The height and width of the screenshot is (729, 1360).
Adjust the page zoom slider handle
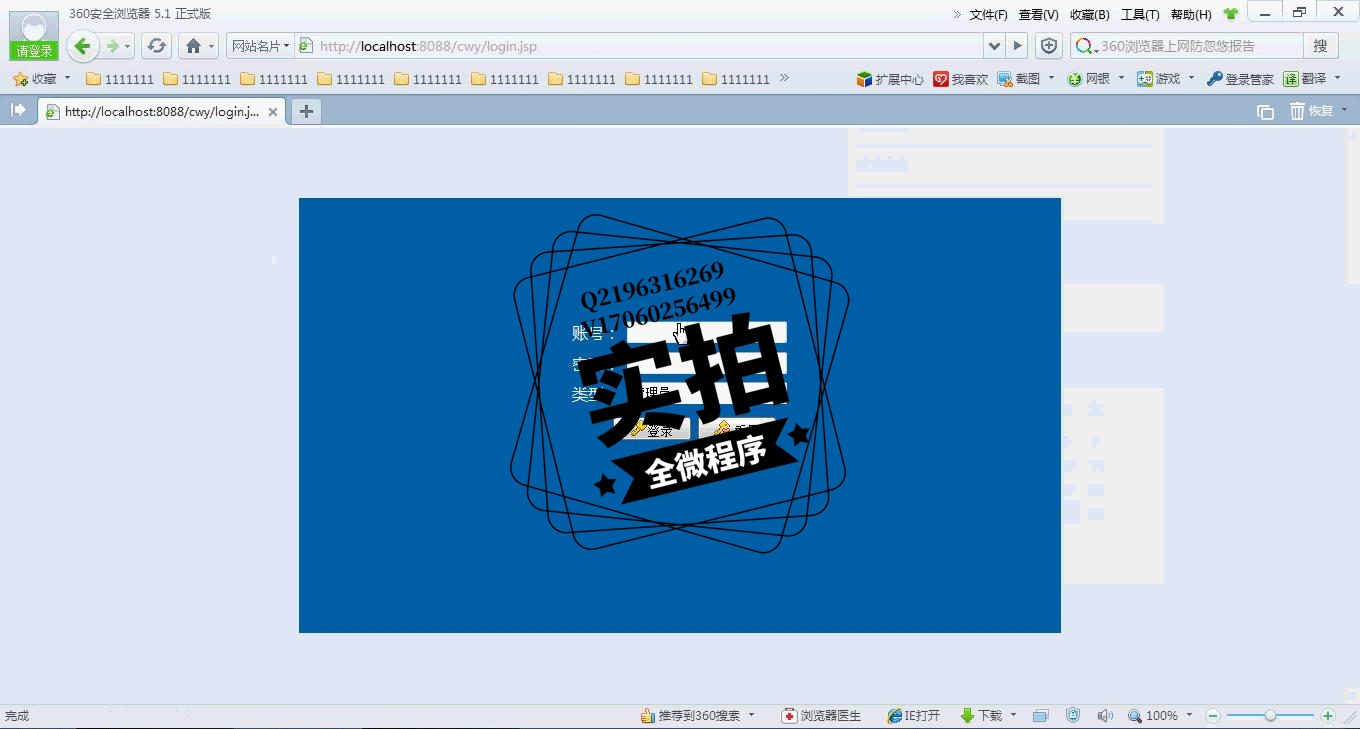(1270, 716)
